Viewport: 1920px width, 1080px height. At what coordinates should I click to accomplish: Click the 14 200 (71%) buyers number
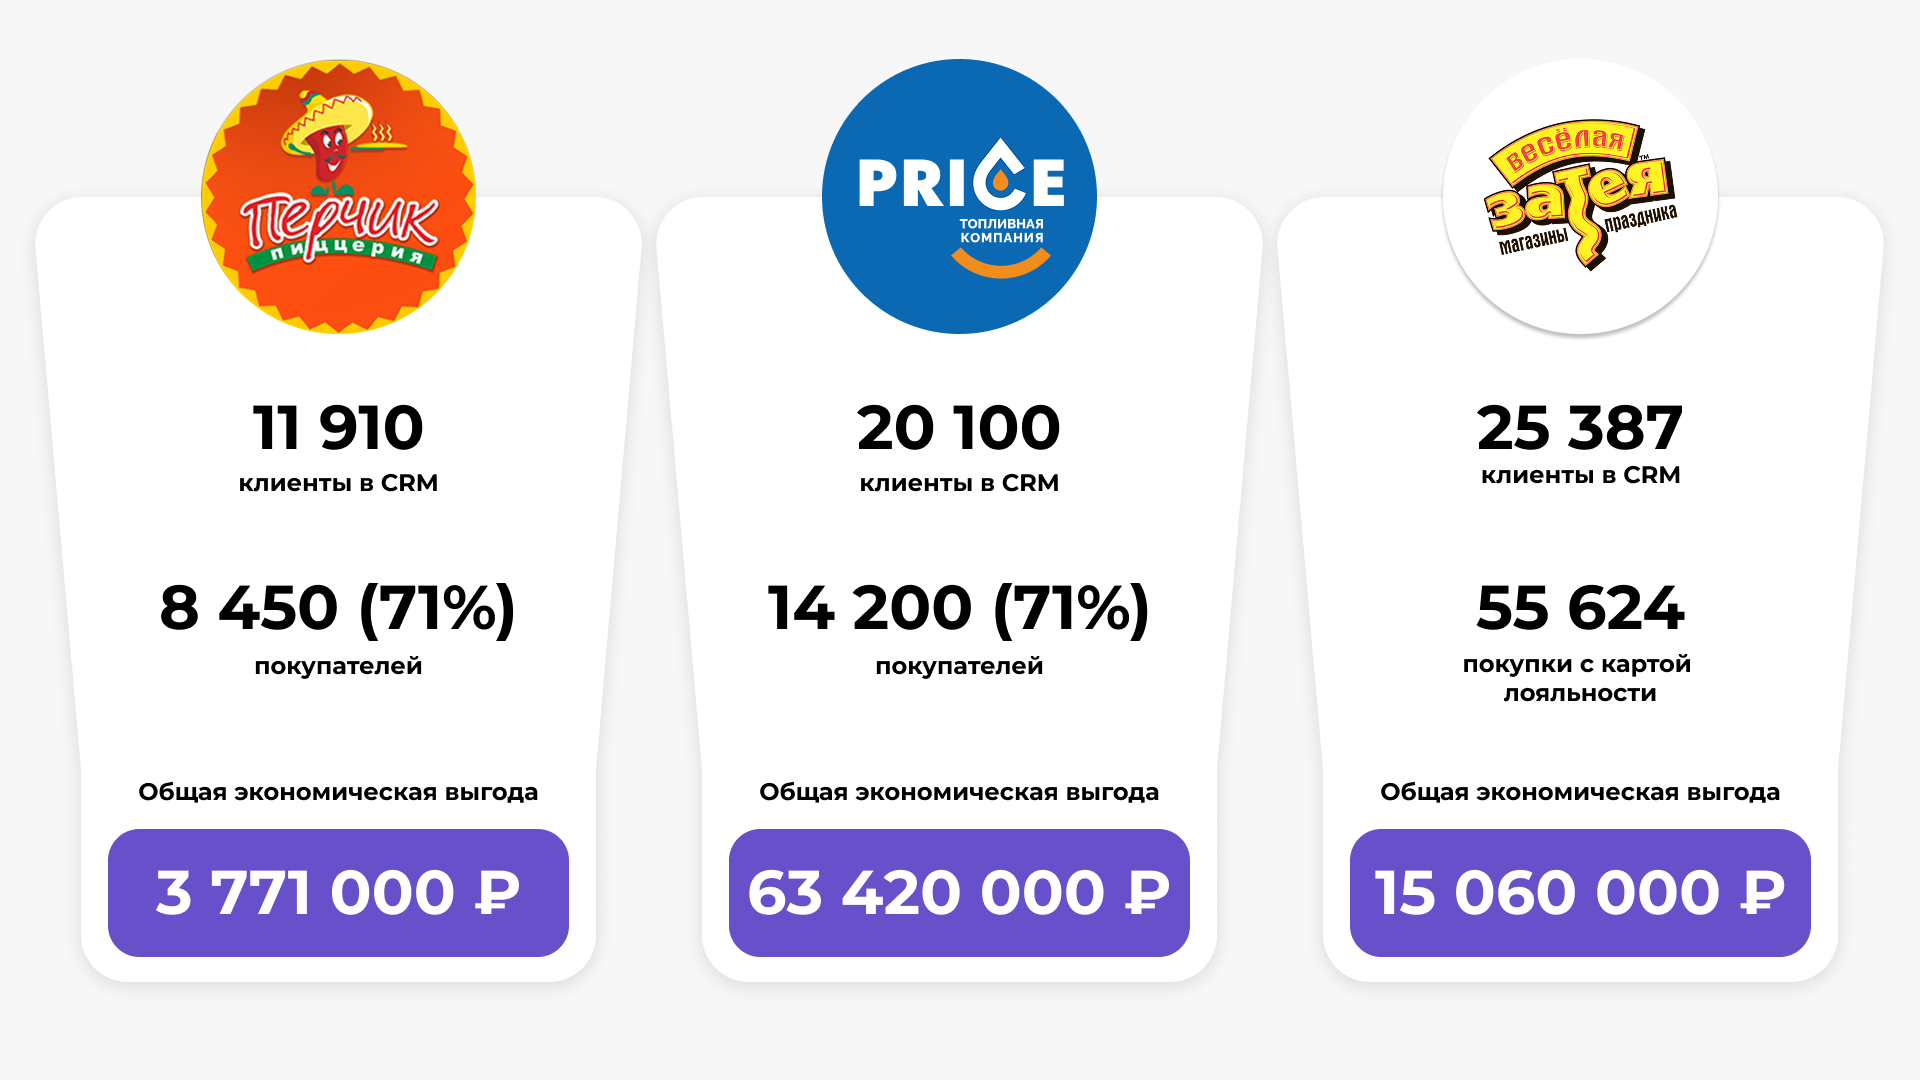pos(959,608)
